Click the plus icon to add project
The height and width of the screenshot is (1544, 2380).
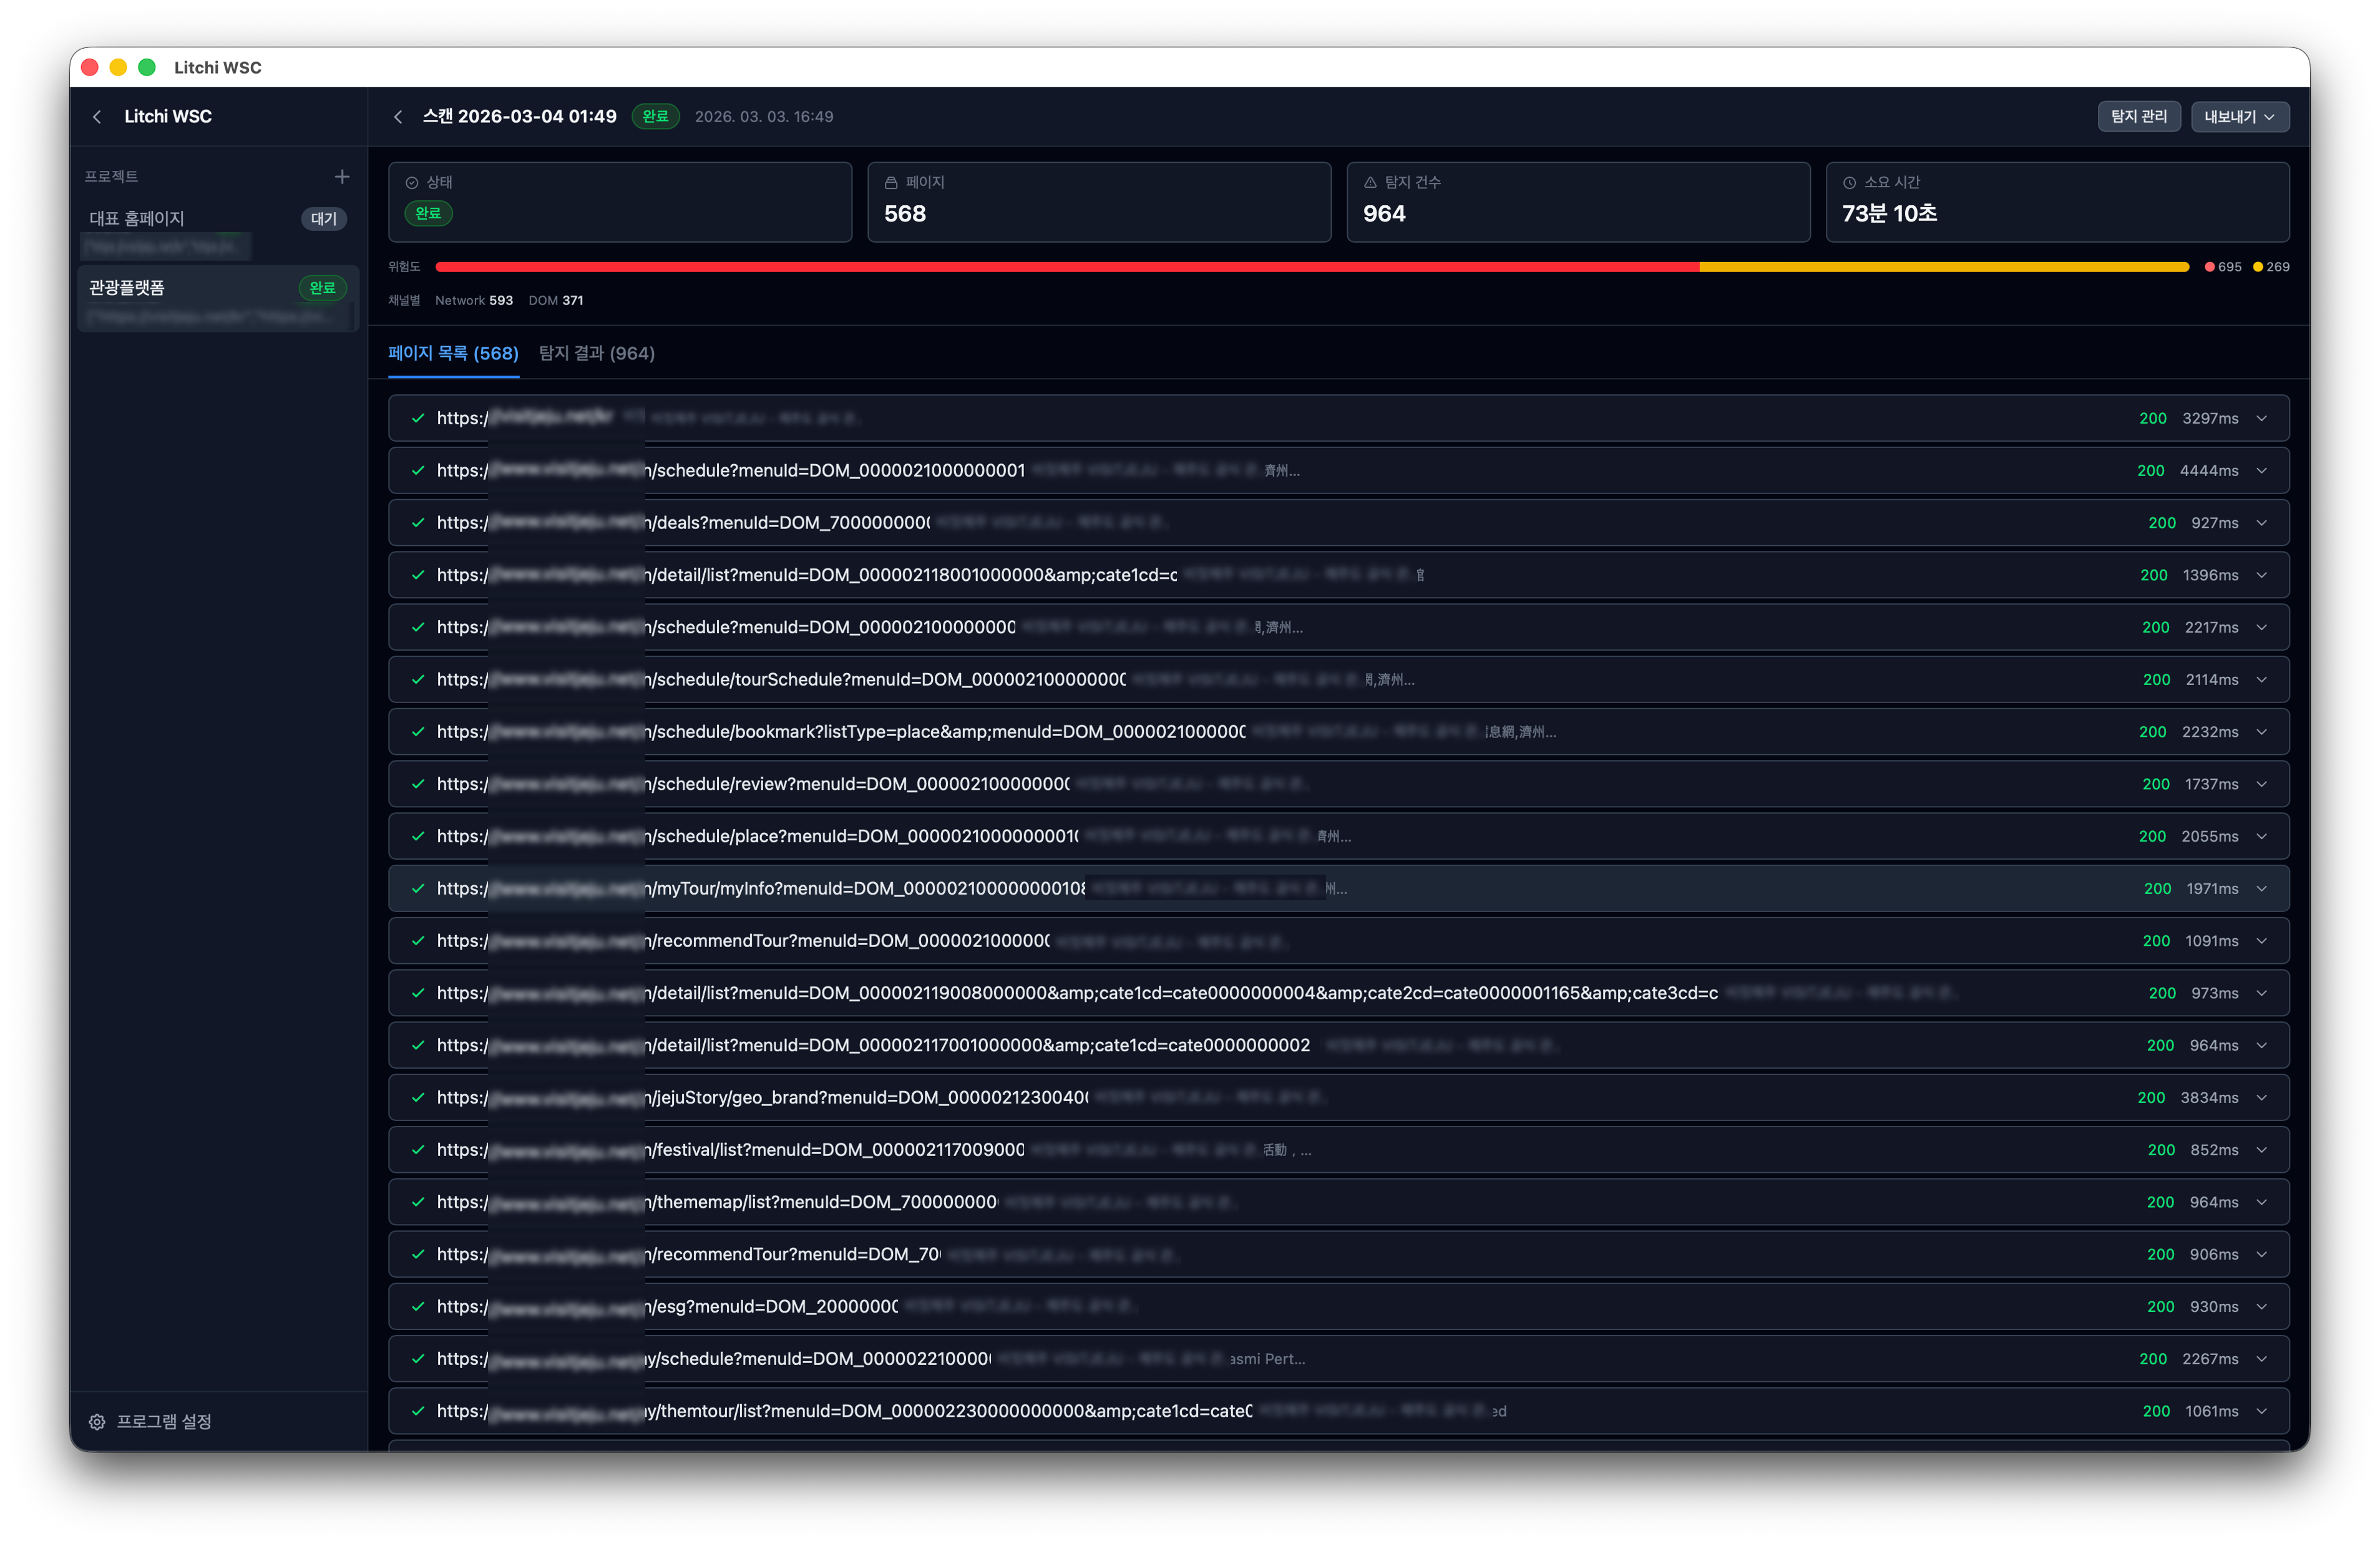[342, 176]
